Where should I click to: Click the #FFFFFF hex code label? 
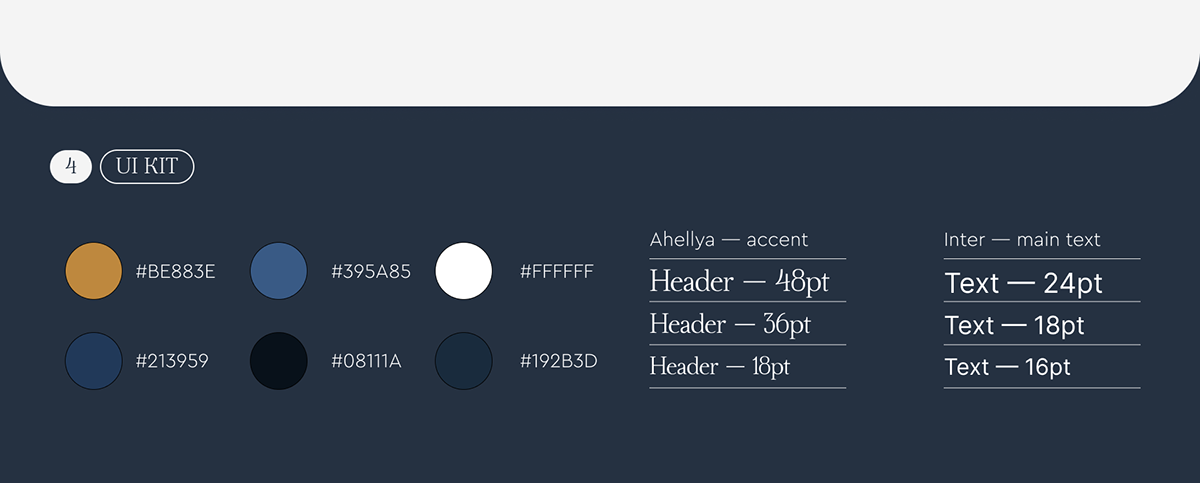tap(557, 271)
